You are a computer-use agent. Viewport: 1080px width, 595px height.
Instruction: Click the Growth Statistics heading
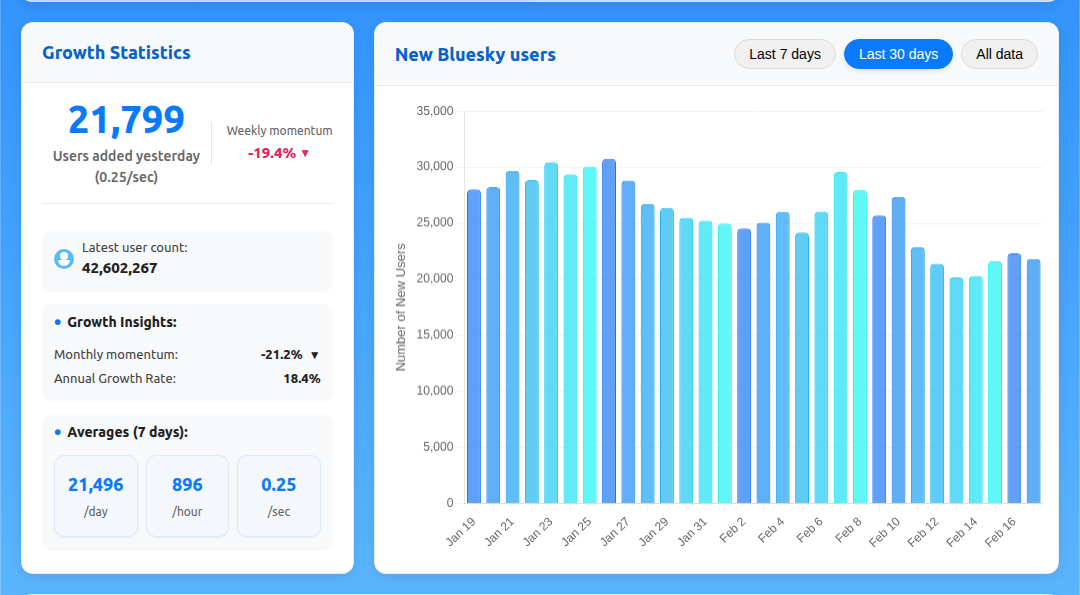coord(116,53)
